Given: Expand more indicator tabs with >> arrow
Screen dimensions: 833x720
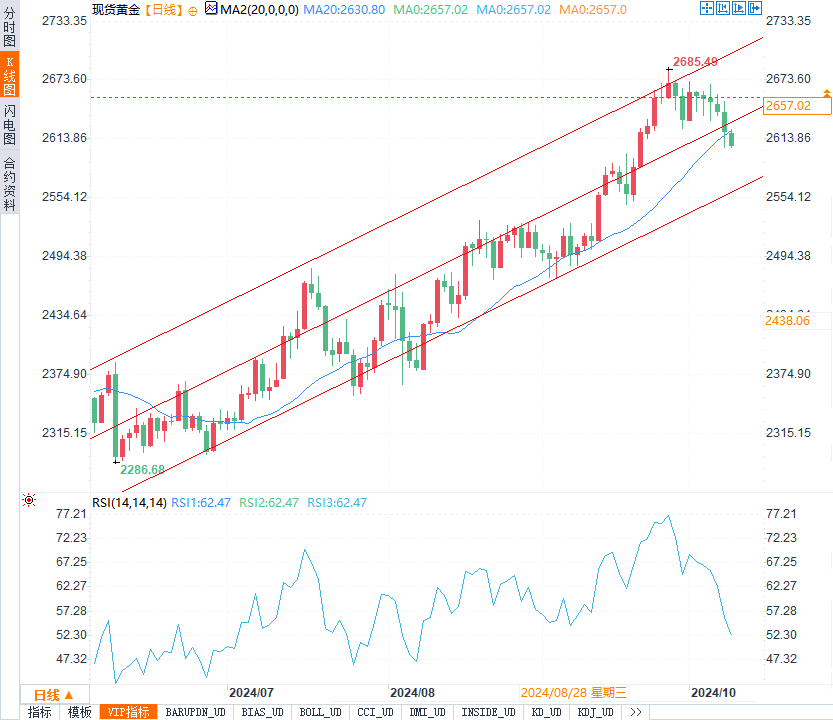Looking at the screenshot, I should [x=635, y=712].
